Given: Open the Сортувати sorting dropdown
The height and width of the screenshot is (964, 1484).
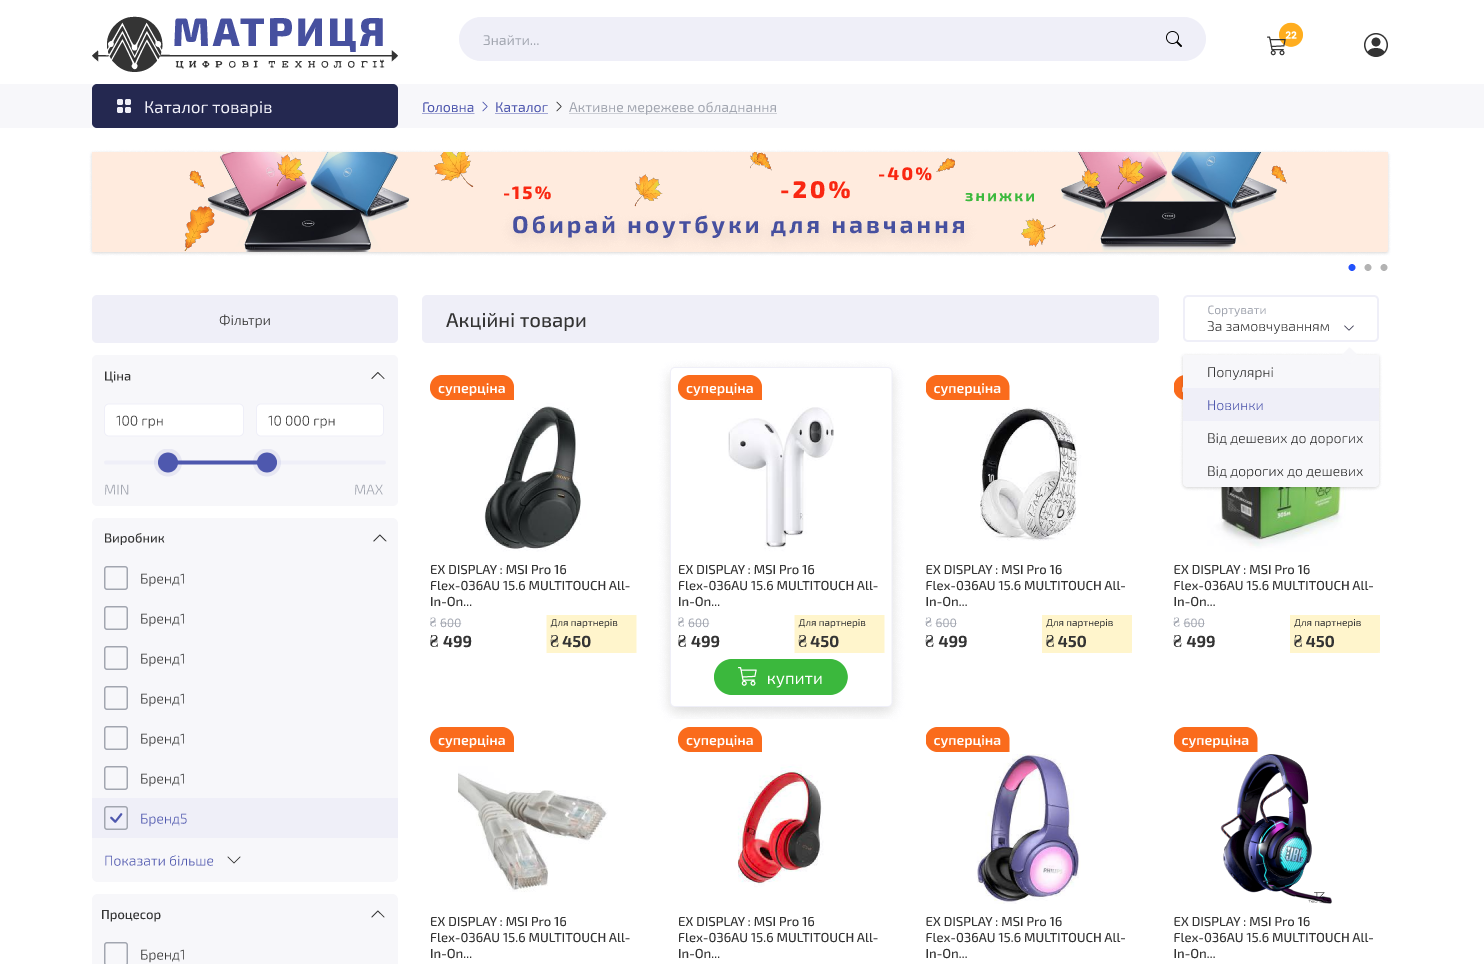Looking at the screenshot, I should (x=1280, y=319).
